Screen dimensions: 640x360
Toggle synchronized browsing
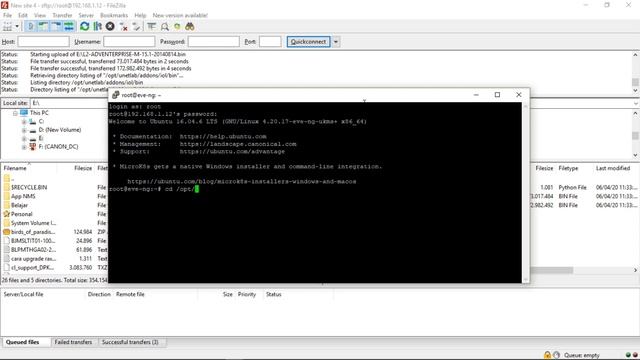pos(177,27)
